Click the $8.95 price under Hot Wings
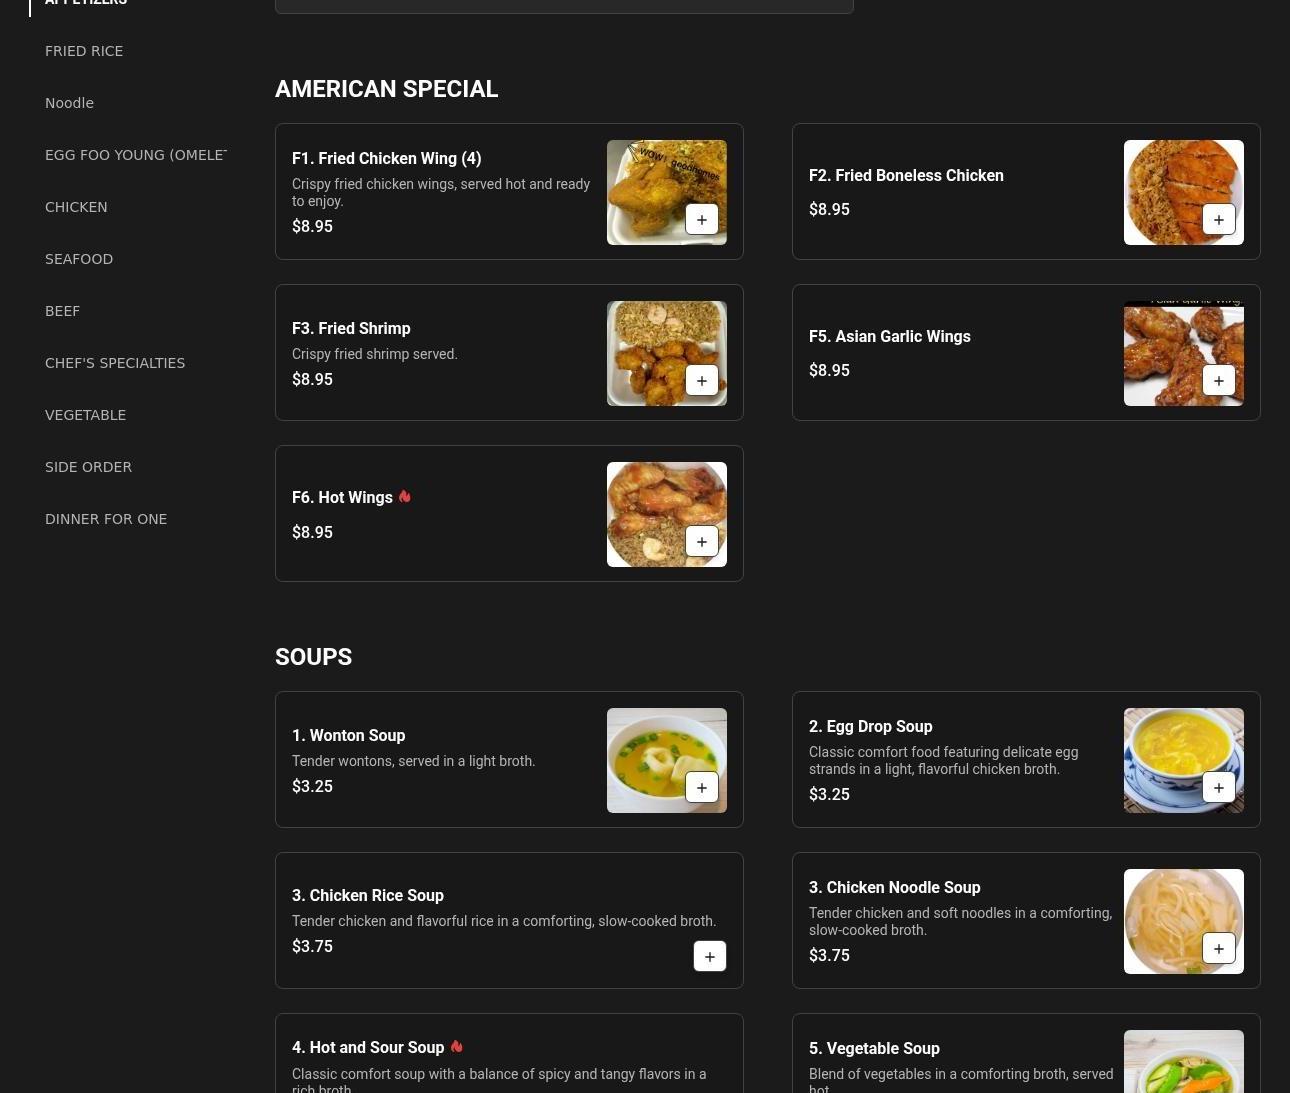1290x1093 pixels. point(313,532)
